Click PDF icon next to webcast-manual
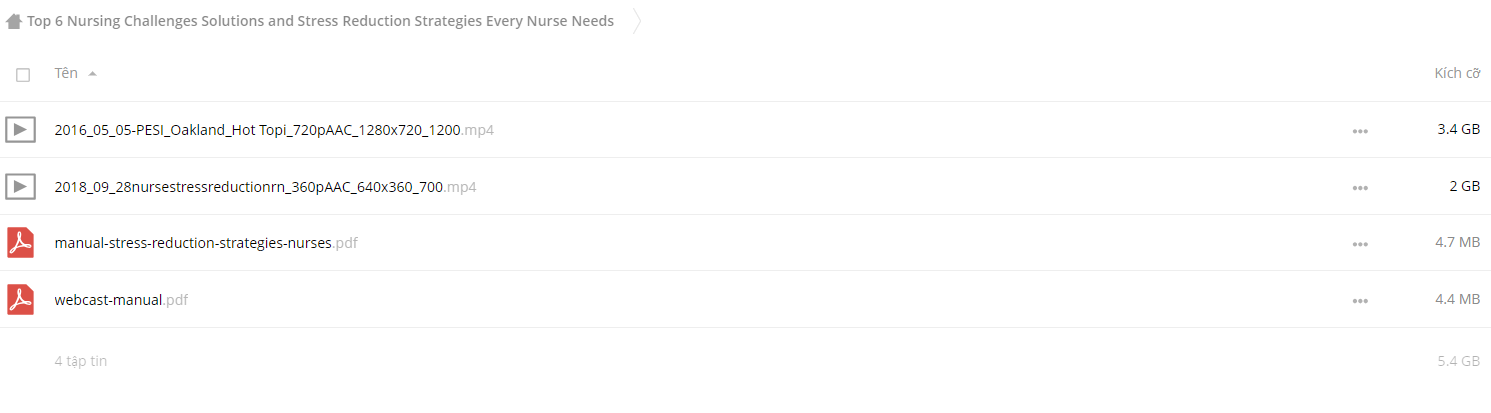Image resolution: width=1491 pixels, height=413 pixels. click(x=20, y=299)
